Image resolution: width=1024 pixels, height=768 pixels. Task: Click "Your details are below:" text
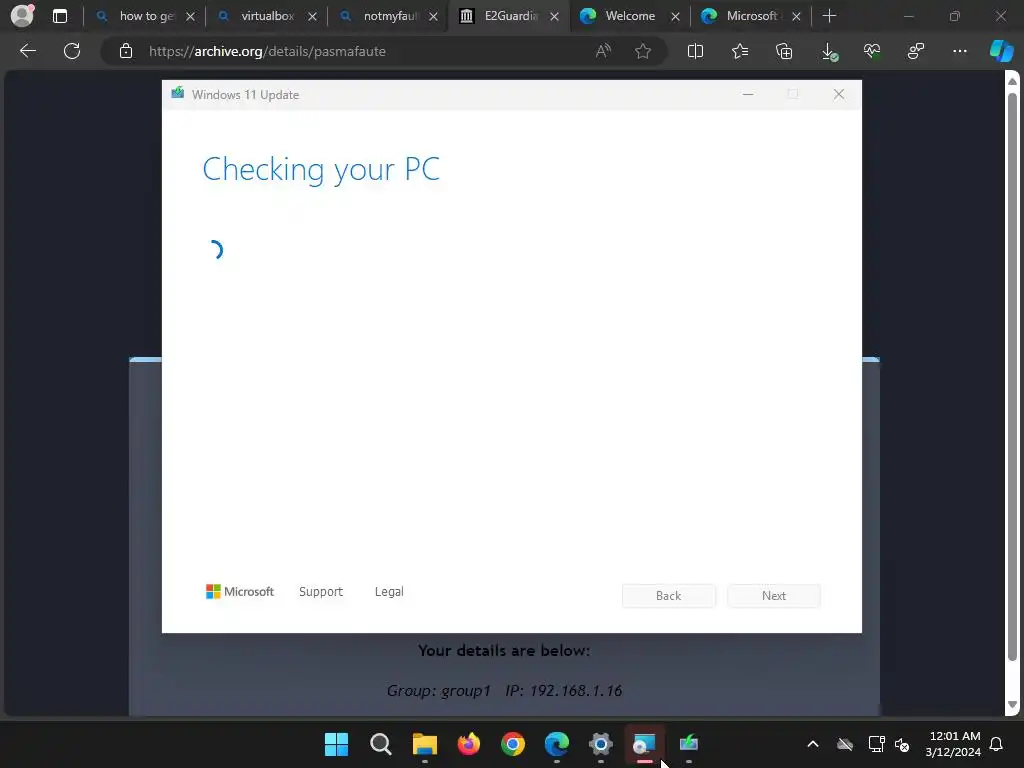pos(504,650)
